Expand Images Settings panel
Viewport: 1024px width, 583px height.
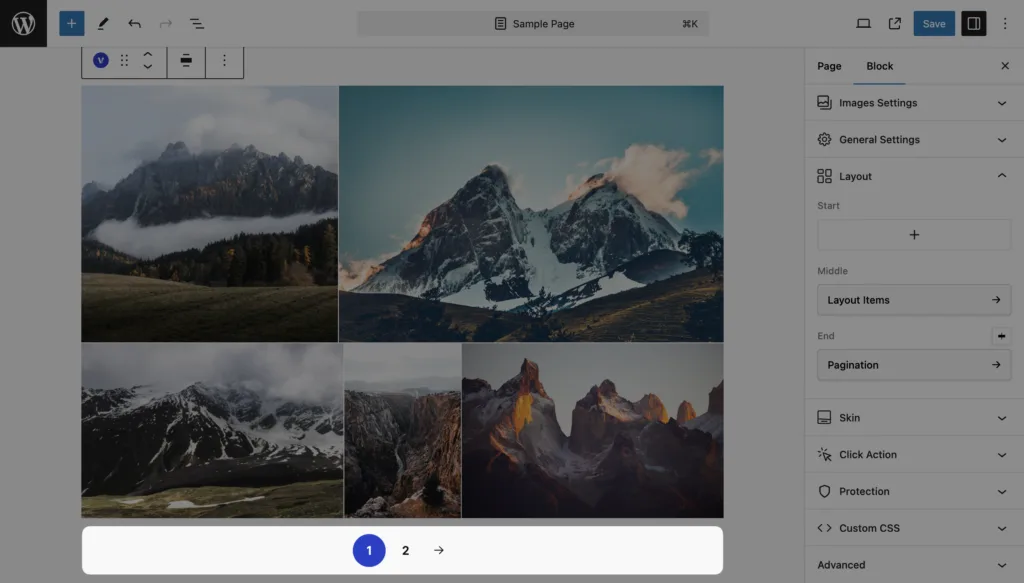914,102
